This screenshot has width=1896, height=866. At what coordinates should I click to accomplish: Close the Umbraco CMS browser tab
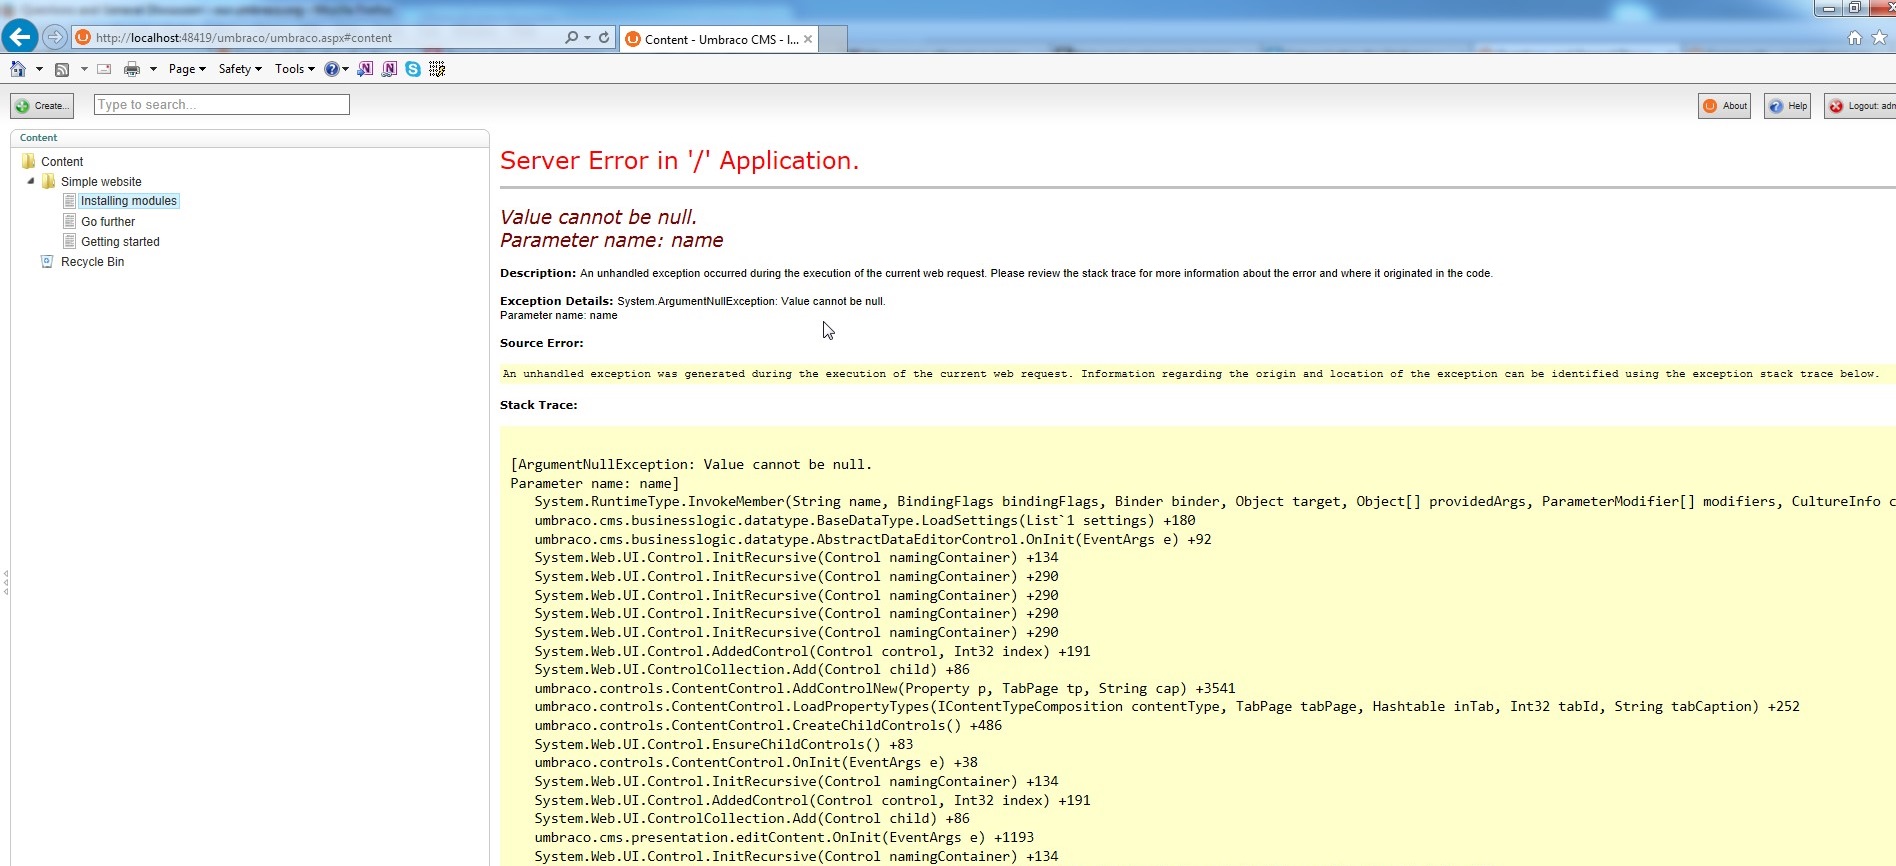pos(808,39)
